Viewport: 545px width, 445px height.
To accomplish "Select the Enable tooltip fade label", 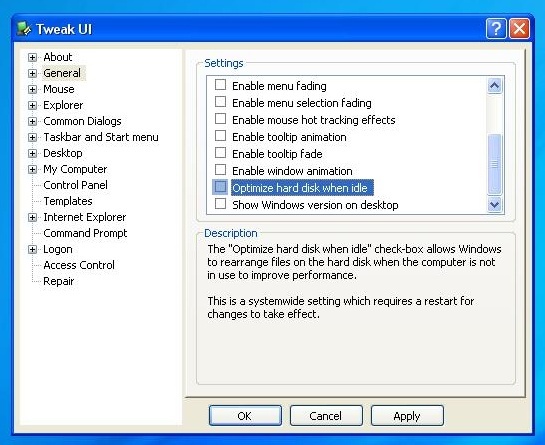I will (277, 154).
